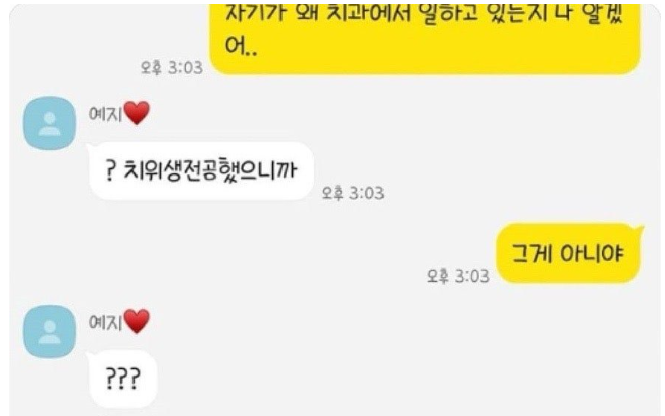This screenshot has width=665, height=416.
Task: Click the pointed tail of the '그게 아니야' bubble
Action: (639, 231)
